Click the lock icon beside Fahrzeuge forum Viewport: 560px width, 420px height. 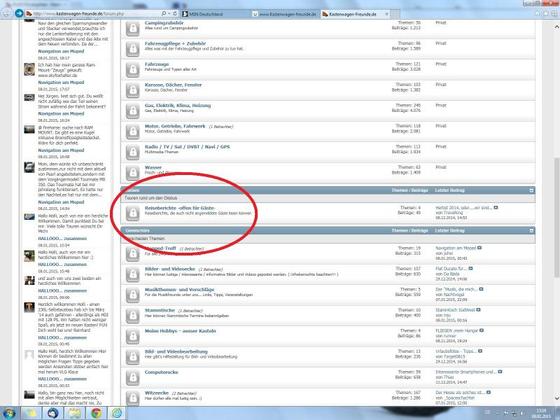pos(133,70)
